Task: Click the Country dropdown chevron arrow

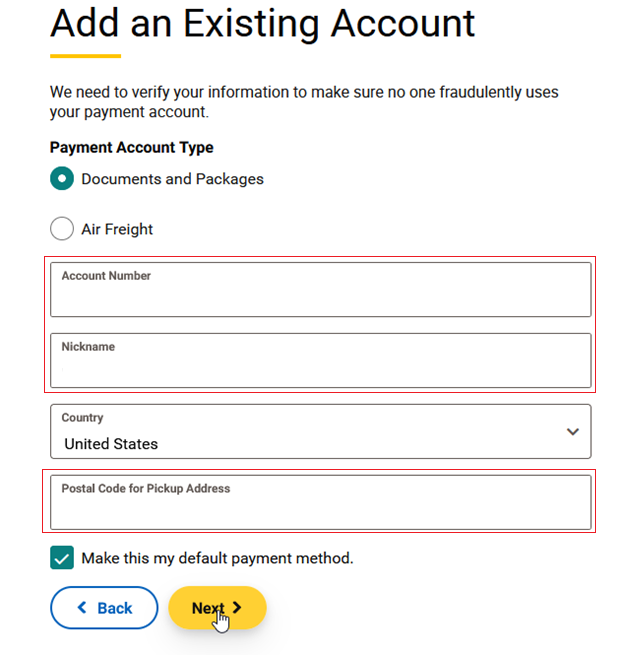Action: [572, 432]
